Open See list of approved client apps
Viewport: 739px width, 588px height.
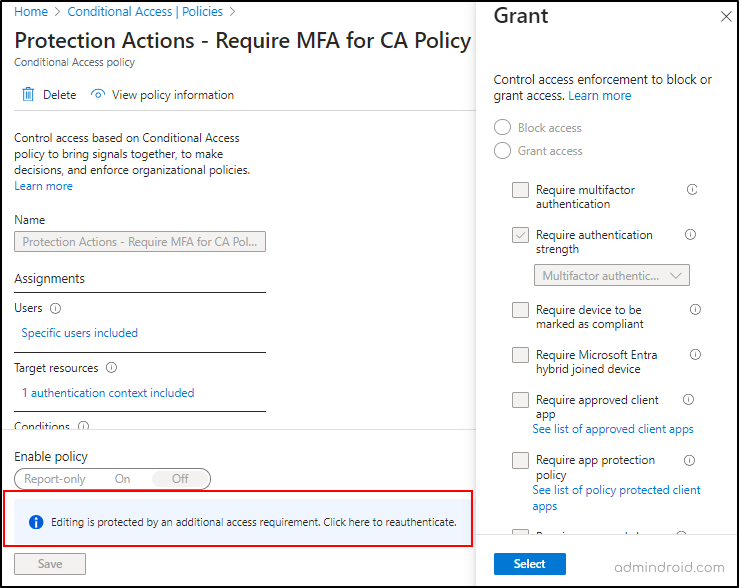tap(612, 429)
